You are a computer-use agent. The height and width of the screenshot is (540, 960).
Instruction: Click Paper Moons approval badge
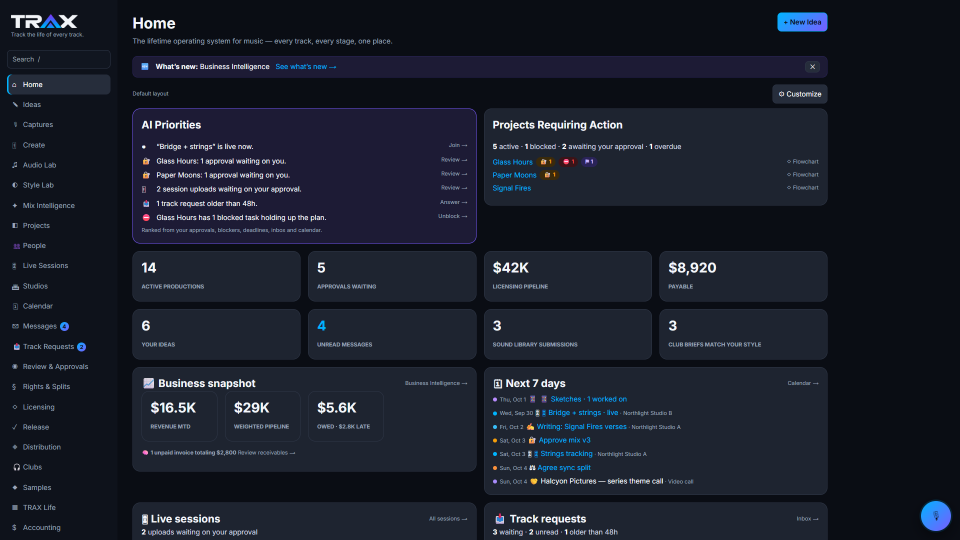point(550,175)
